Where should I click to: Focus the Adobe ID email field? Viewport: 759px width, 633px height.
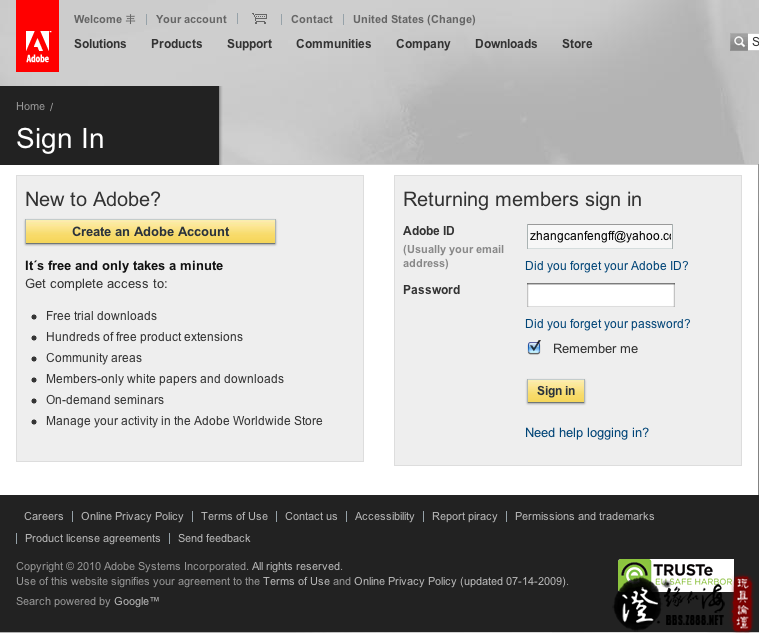coord(600,236)
